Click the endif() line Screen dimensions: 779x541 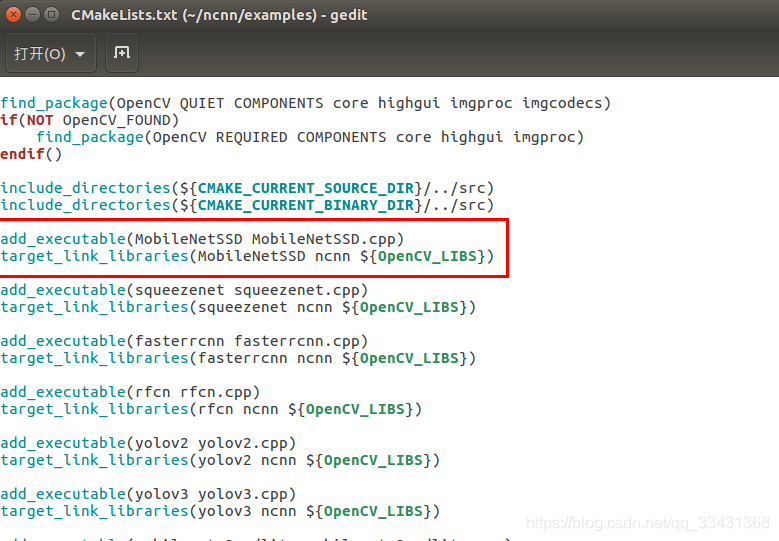(x=31, y=154)
